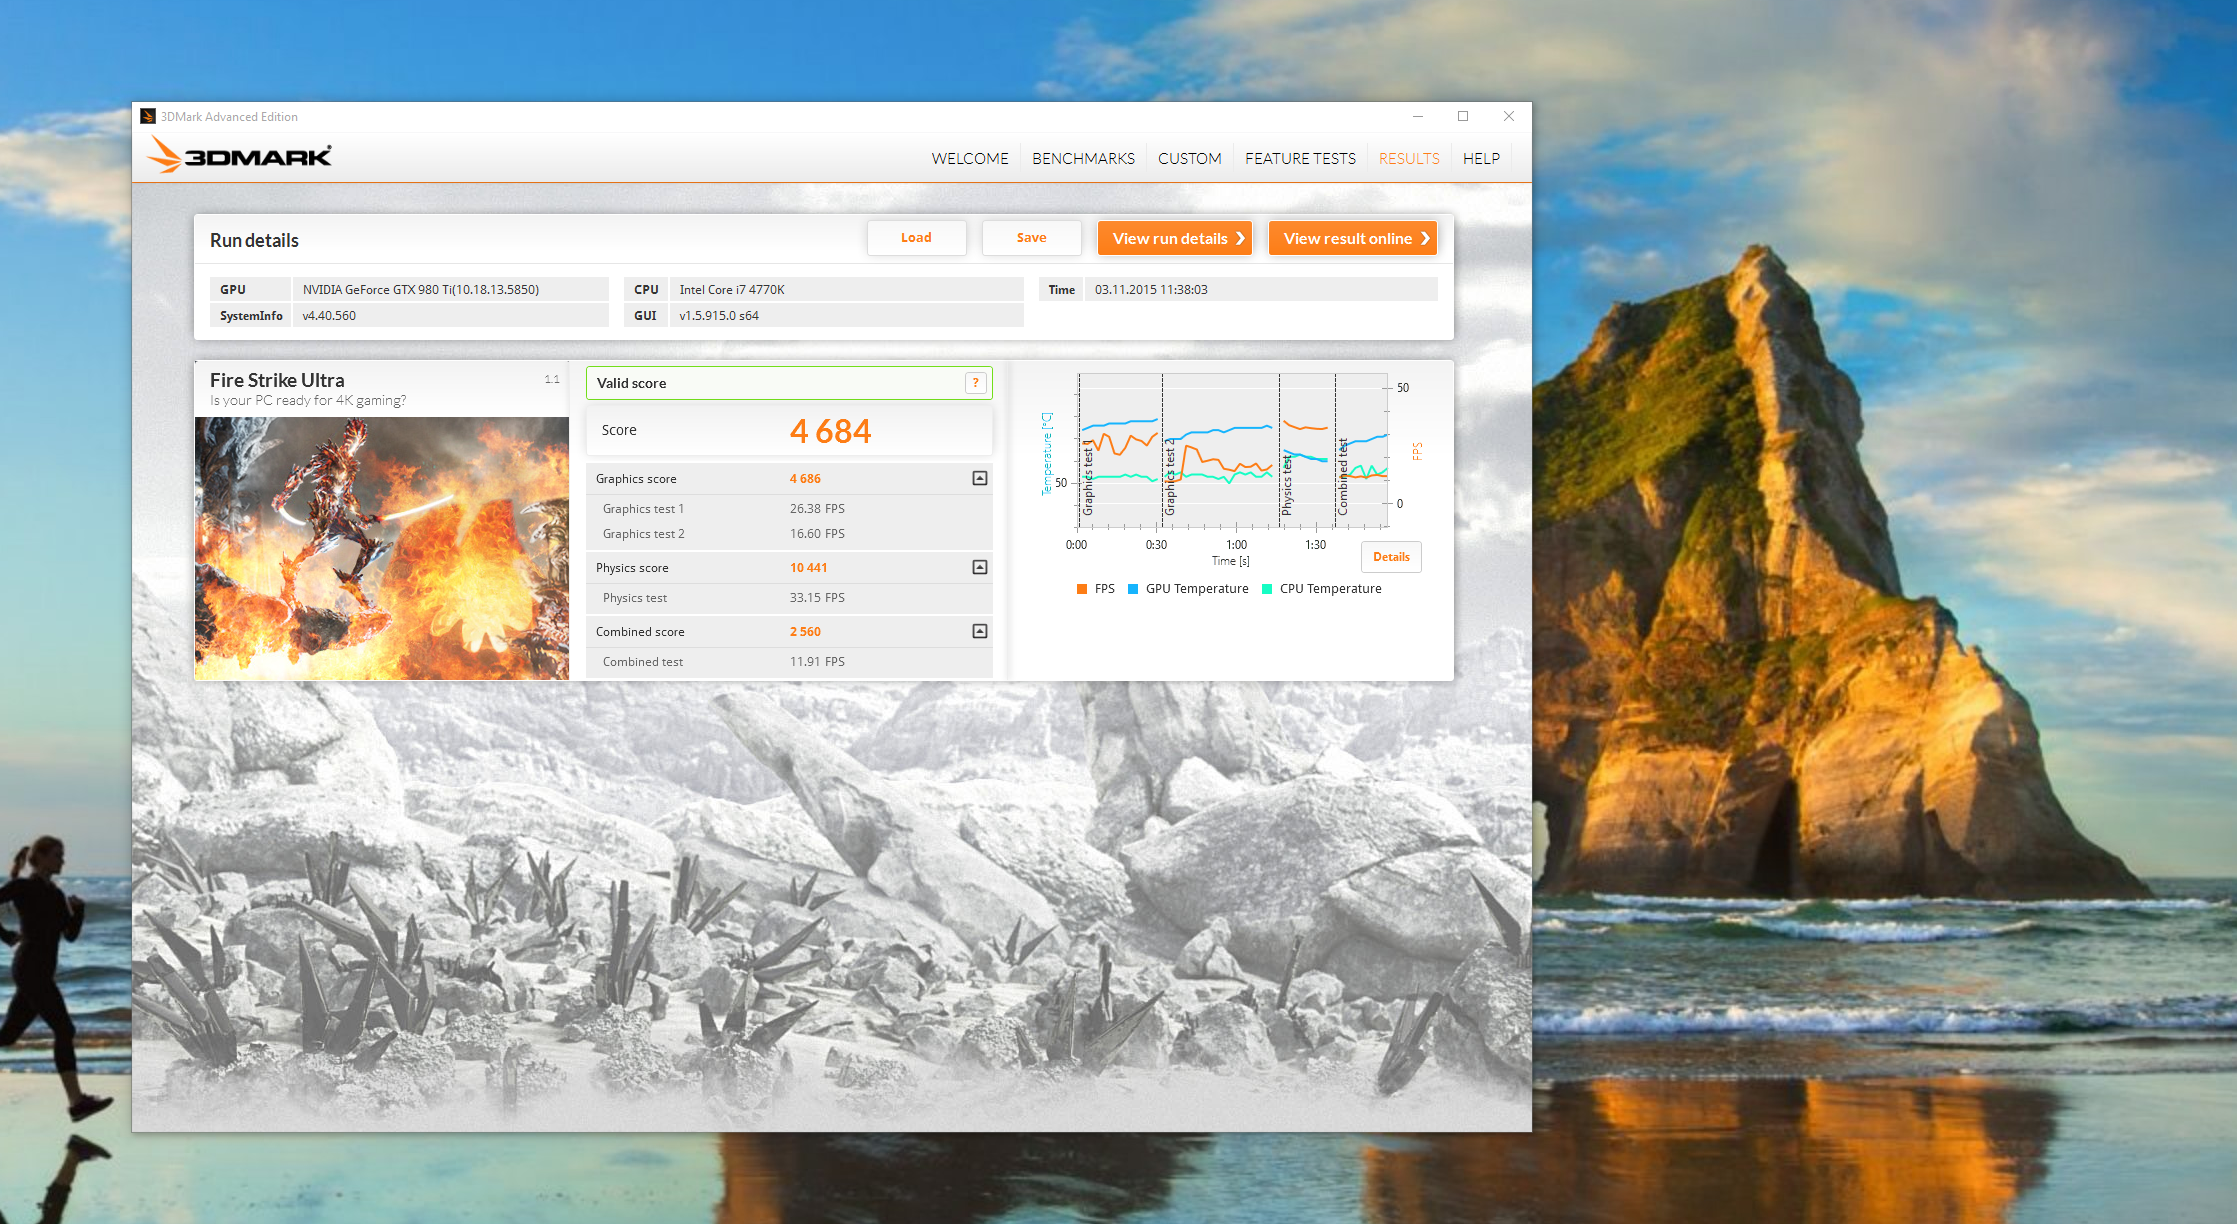The image size is (2237, 1224).
Task: Click the orange FPS legend swatch
Action: (x=1082, y=589)
